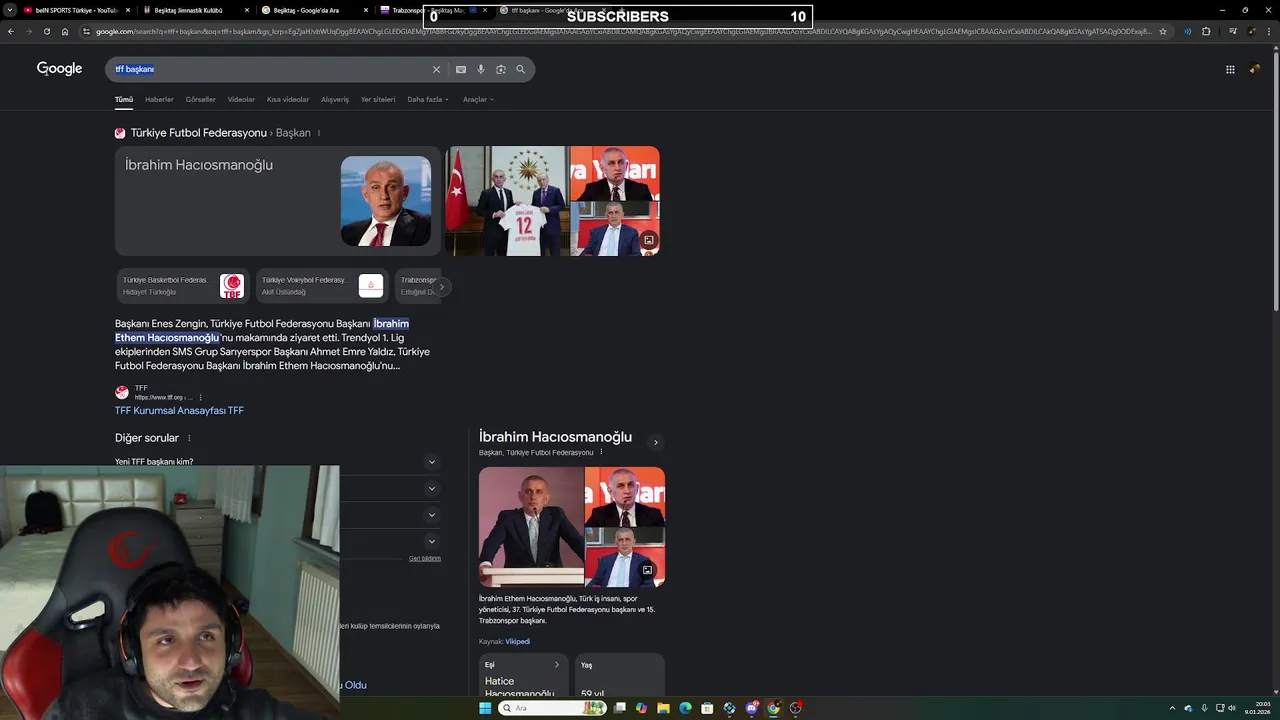
Task: Open photo of the number 12 jersey
Action: point(506,201)
